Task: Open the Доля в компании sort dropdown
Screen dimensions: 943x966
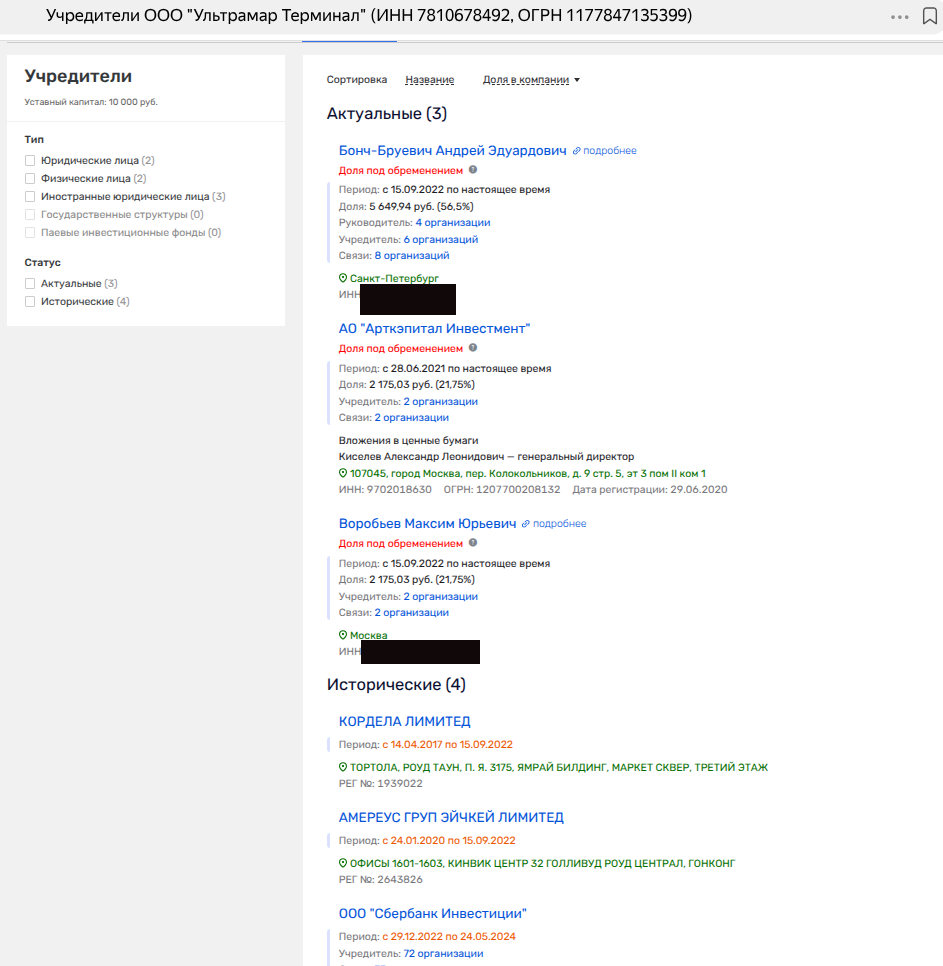Action: [531, 80]
